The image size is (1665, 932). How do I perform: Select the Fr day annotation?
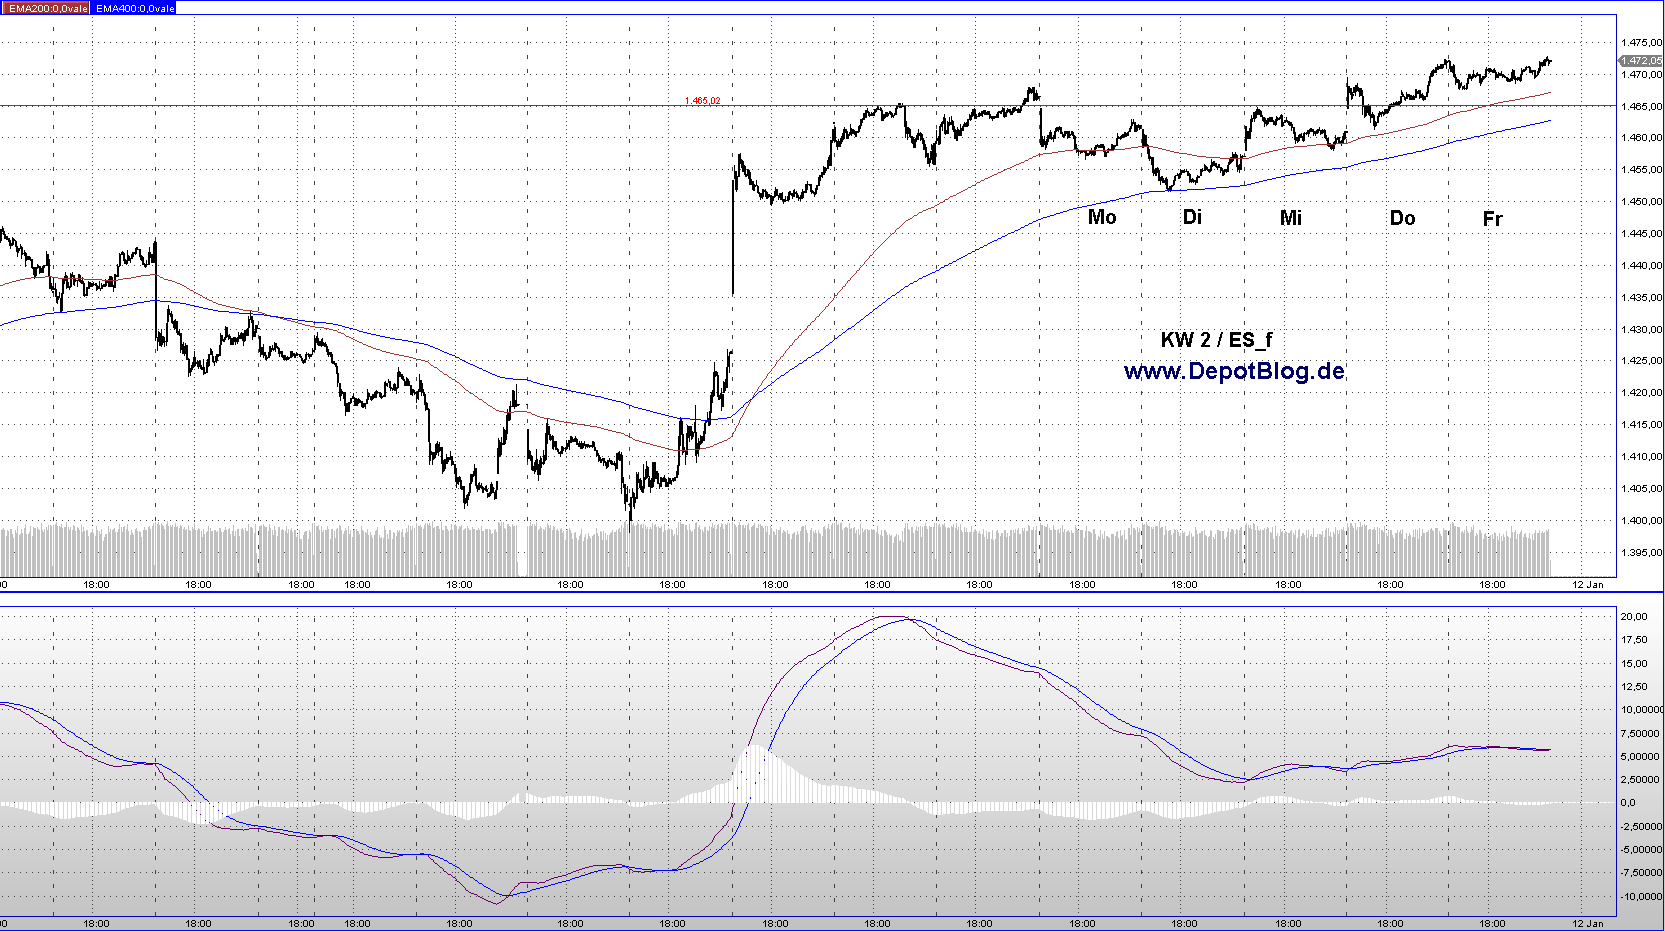click(x=1492, y=219)
